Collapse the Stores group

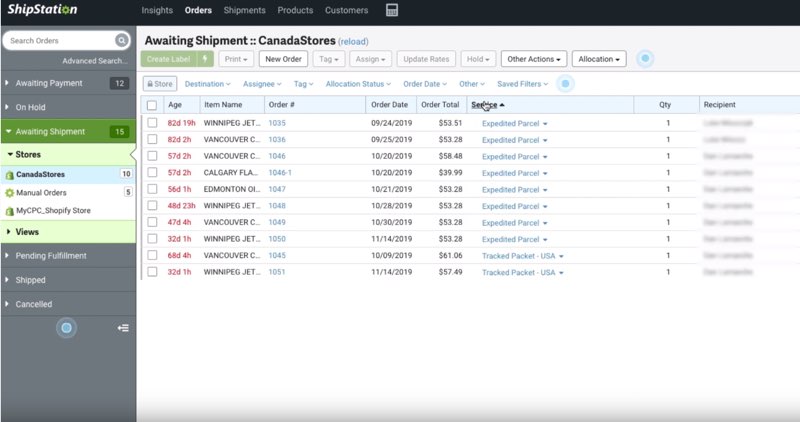pyautogui.click(x=68, y=155)
